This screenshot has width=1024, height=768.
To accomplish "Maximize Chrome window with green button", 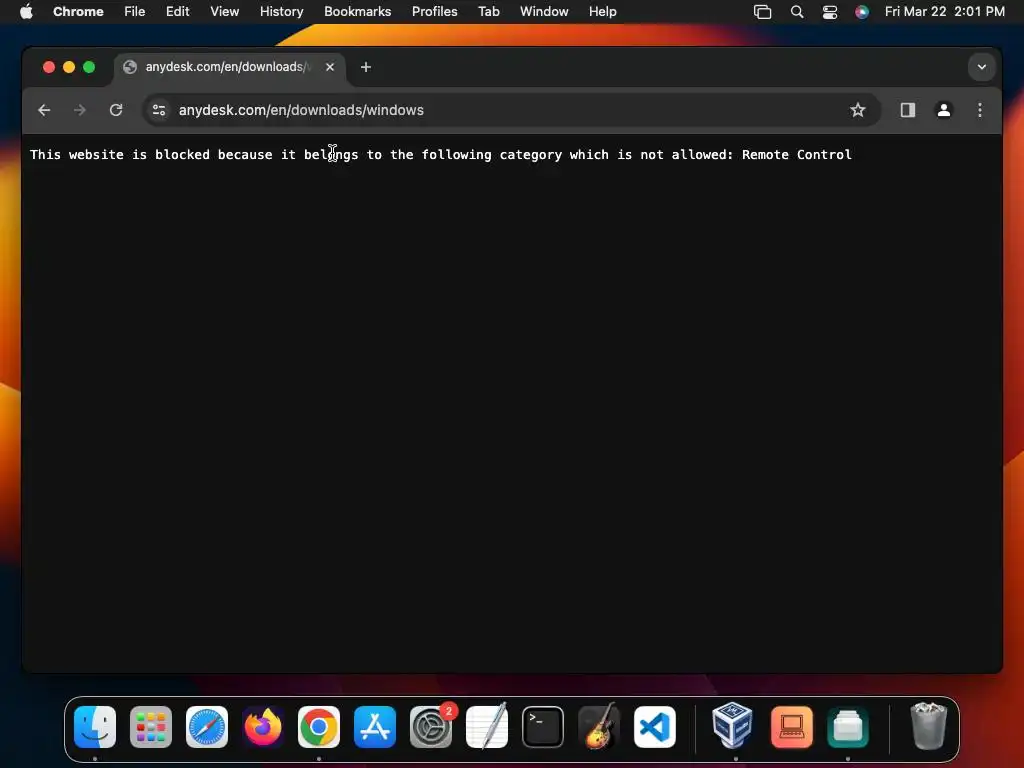I will [89, 67].
